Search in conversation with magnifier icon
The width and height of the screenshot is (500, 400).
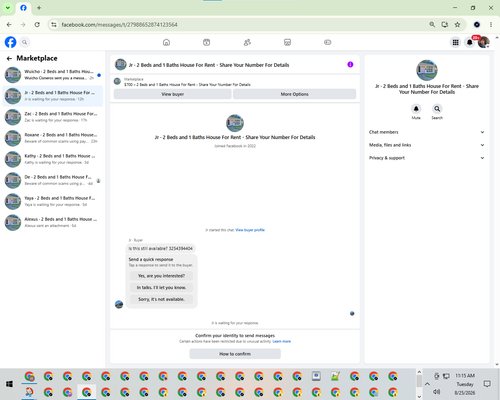(x=437, y=109)
